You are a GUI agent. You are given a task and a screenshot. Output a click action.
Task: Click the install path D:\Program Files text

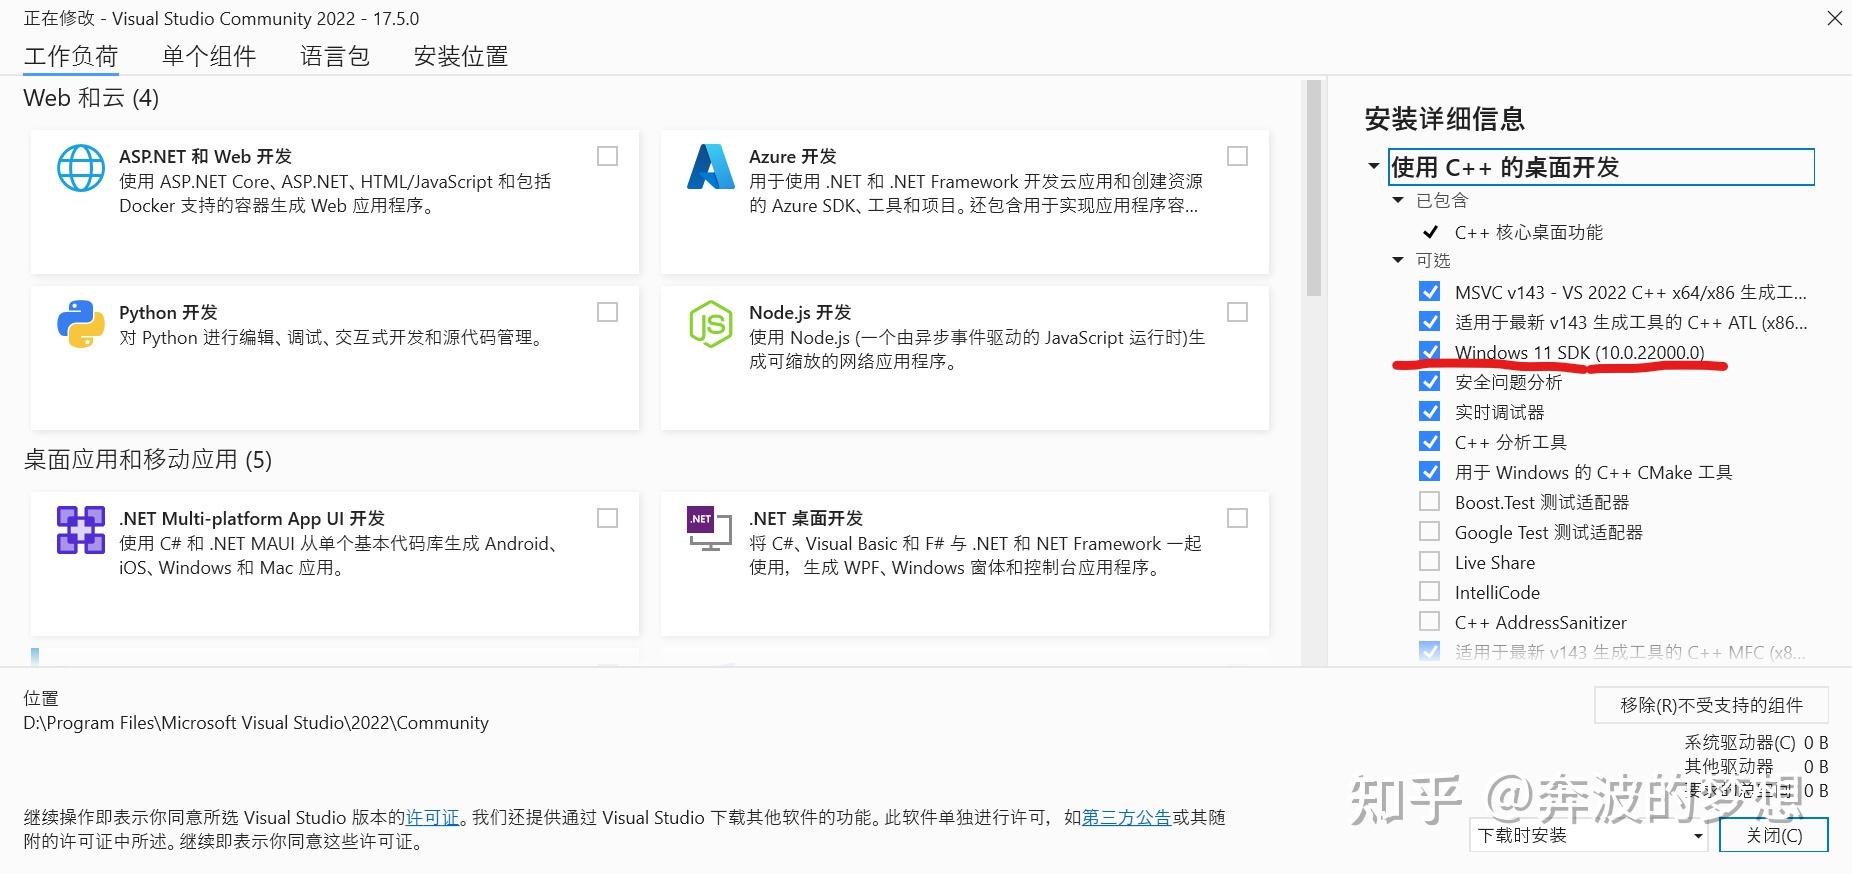[x=256, y=723]
